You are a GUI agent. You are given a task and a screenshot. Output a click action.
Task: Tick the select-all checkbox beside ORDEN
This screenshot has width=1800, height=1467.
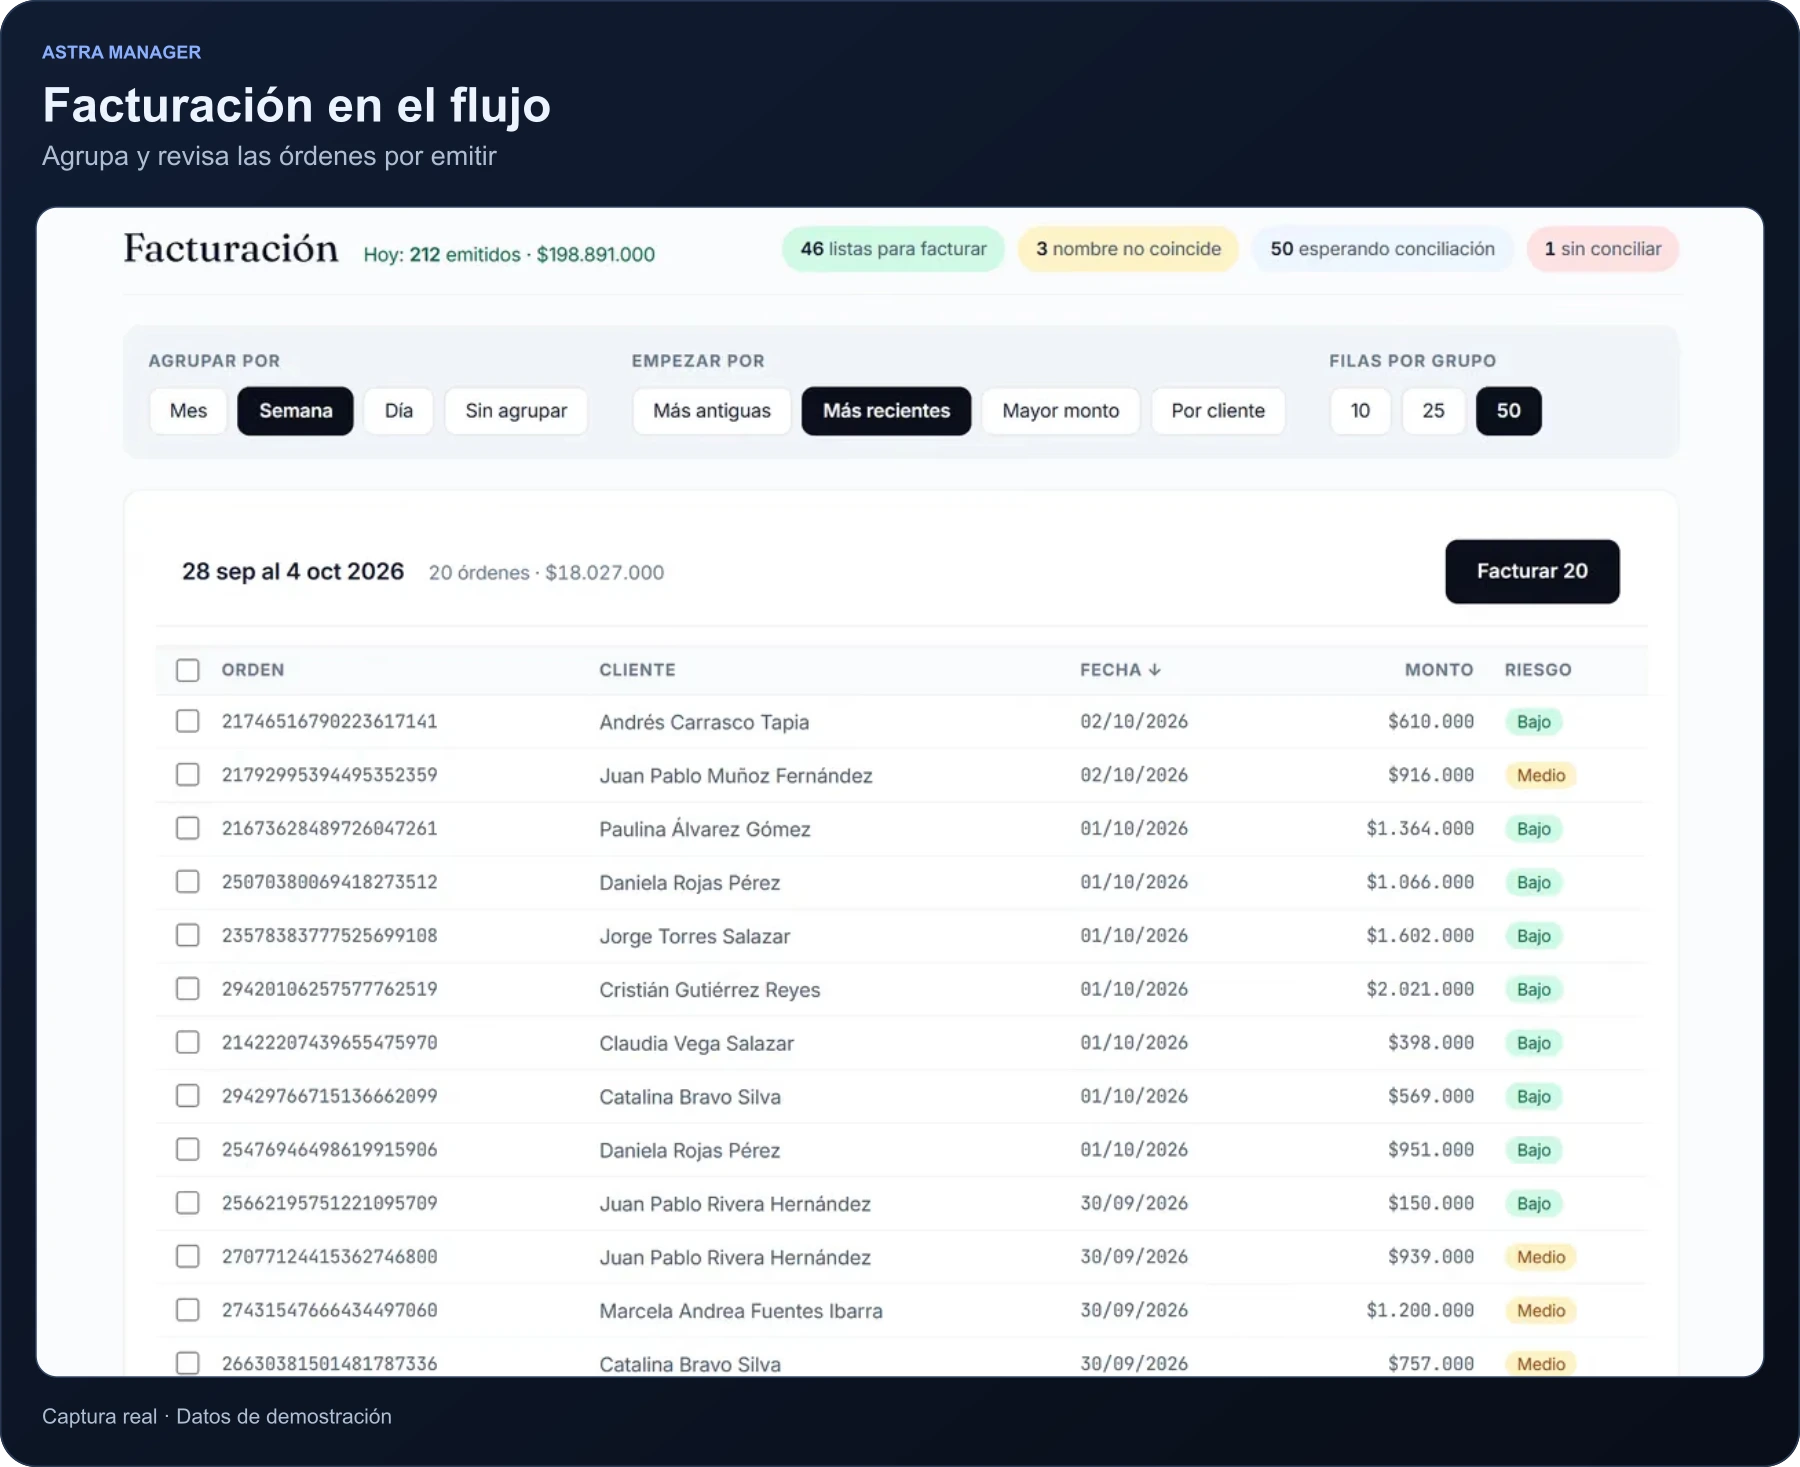point(188,670)
